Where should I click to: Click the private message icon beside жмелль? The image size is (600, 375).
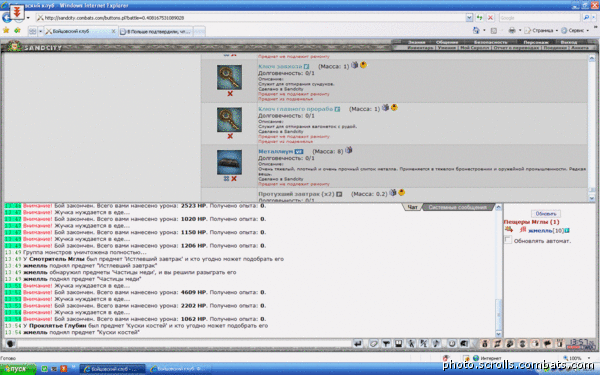509,230
